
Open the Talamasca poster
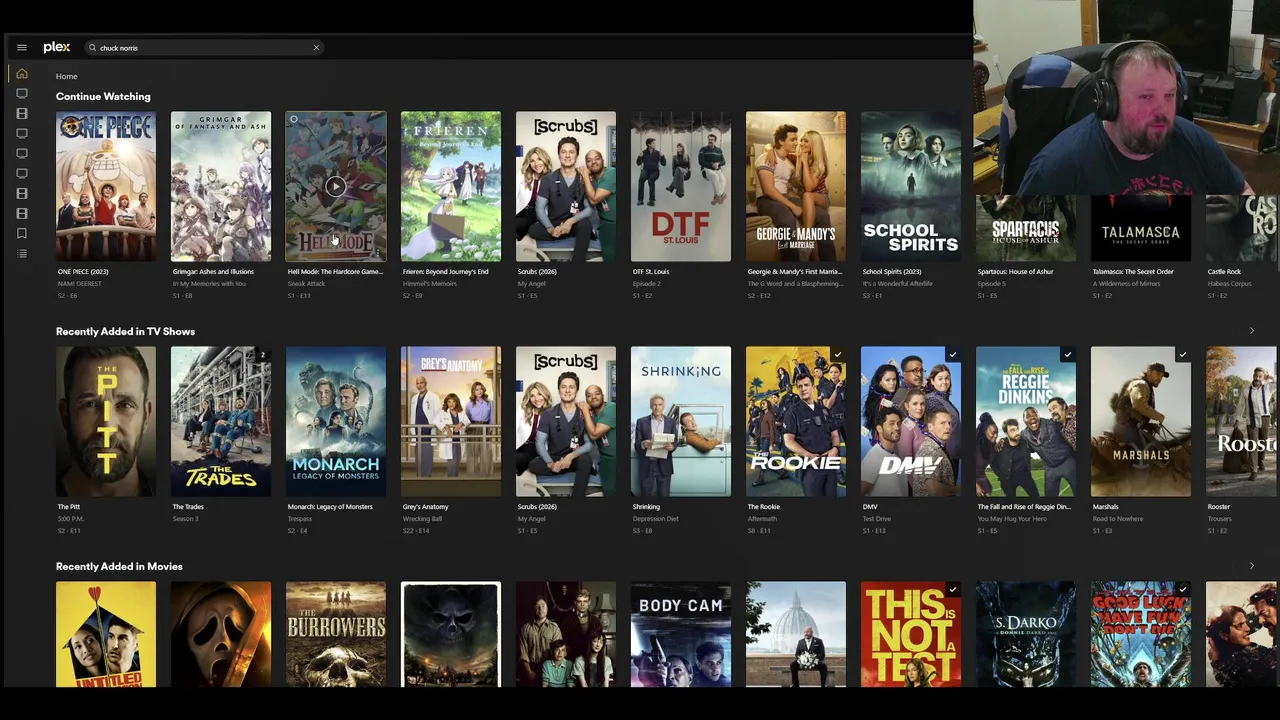(x=1141, y=228)
